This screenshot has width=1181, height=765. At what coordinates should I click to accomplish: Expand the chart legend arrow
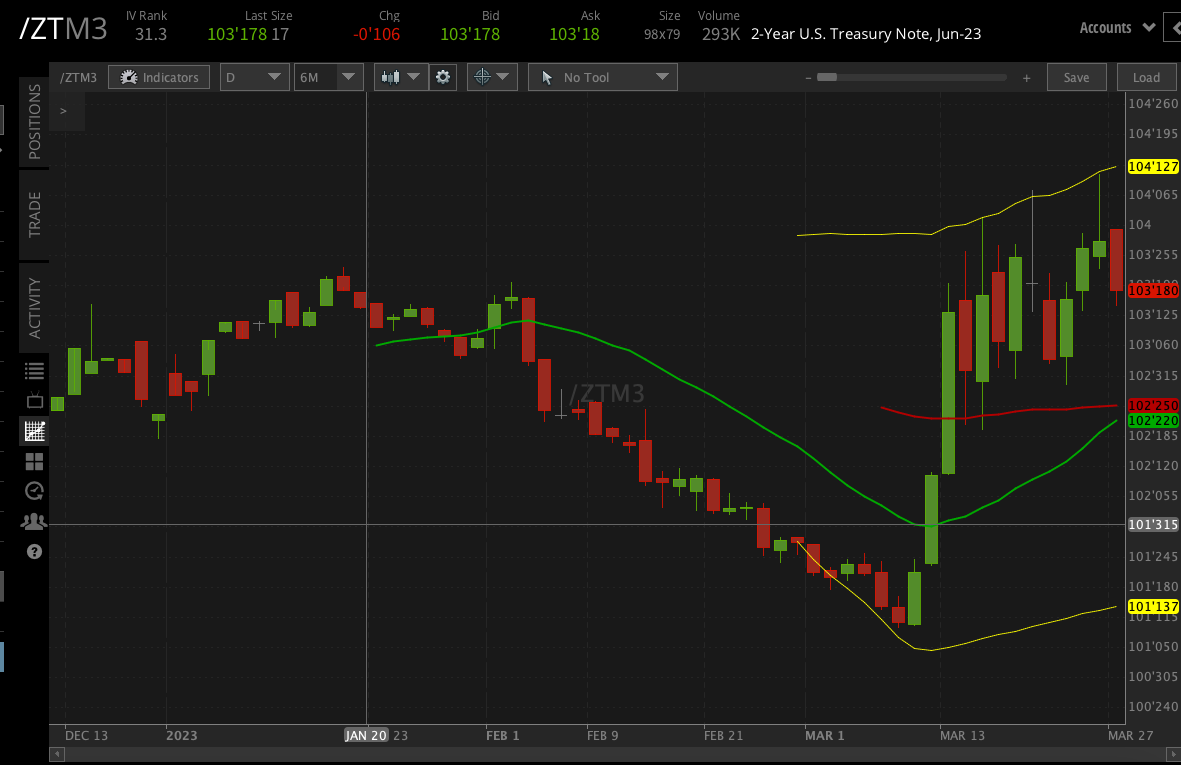(63, 111)
